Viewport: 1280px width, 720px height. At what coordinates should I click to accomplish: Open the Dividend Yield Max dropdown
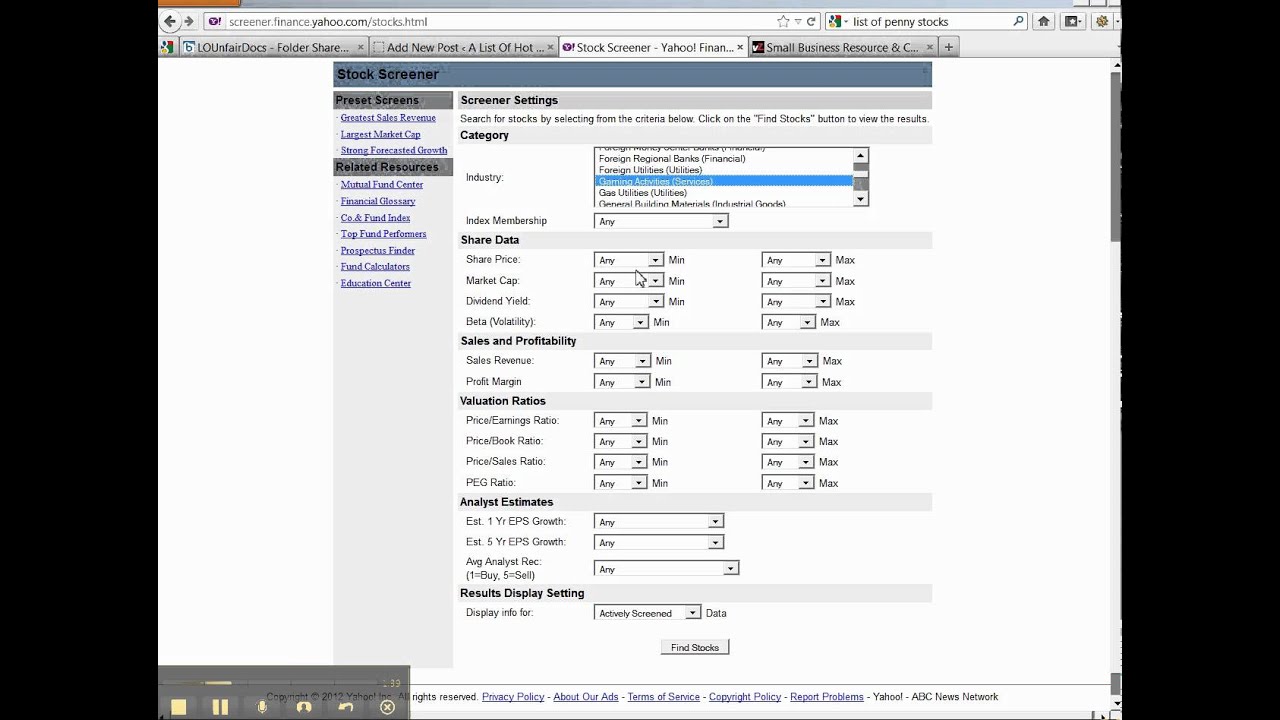(796, 301)
